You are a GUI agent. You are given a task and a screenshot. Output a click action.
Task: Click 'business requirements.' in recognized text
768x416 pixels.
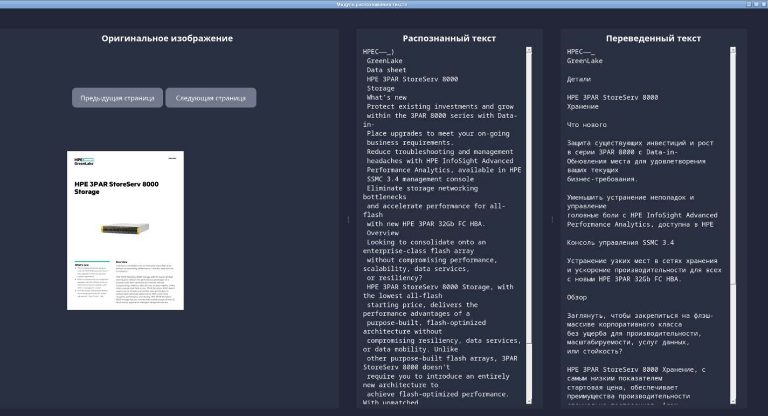(x=410, y=143)
